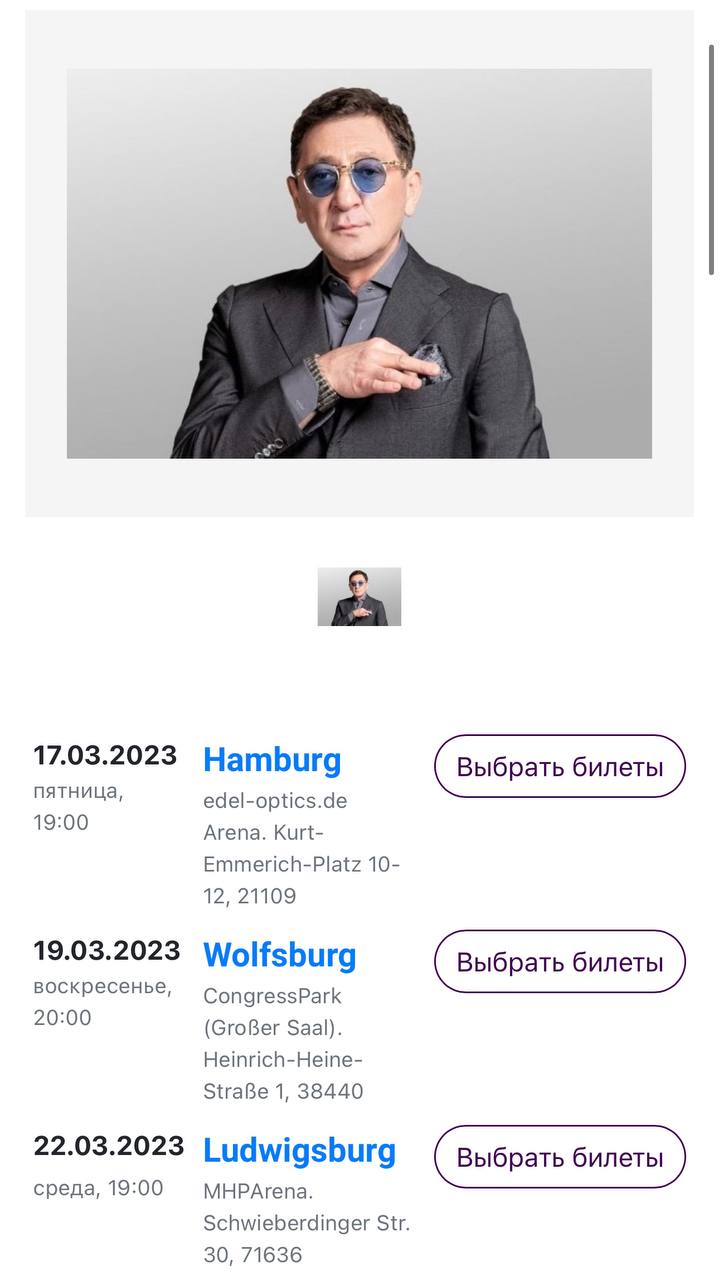719x1280 pixels.
Task: Click the среда, 19:00 time label
Action: pyautogui.click(x=98, y=1188)
